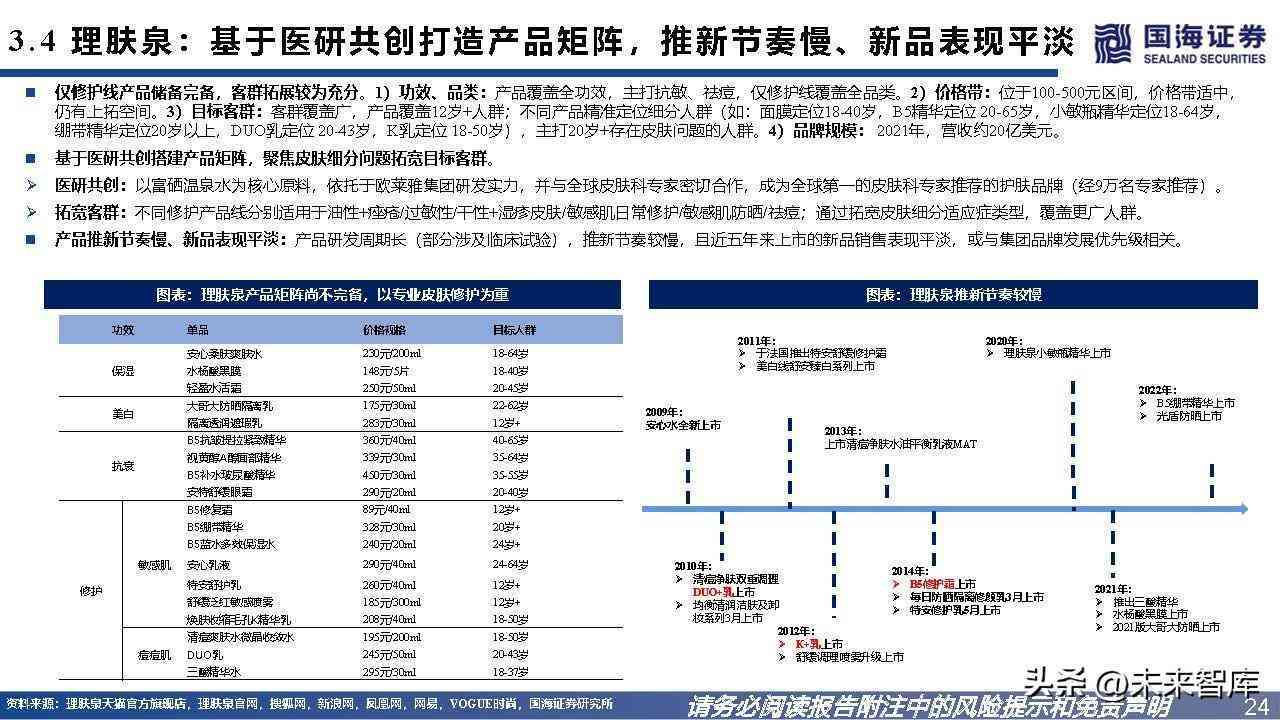Click the 理肤泉推新节奏较慢 chart title bar

(953, 295)
